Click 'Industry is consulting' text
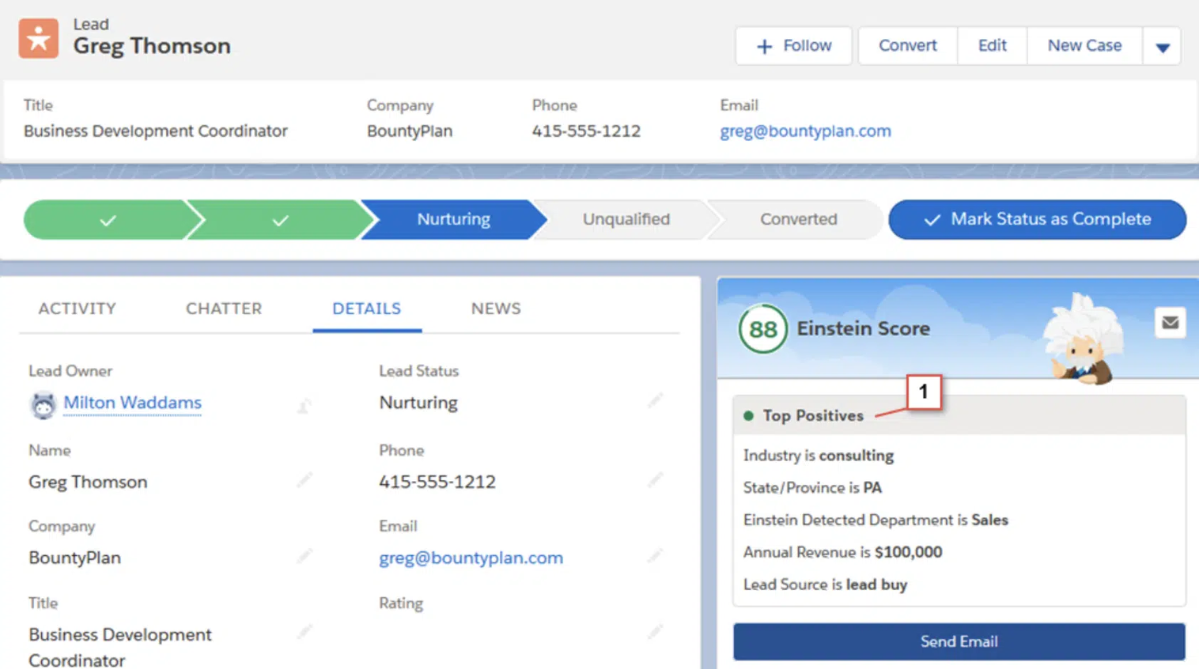 (x=818, y=456)
